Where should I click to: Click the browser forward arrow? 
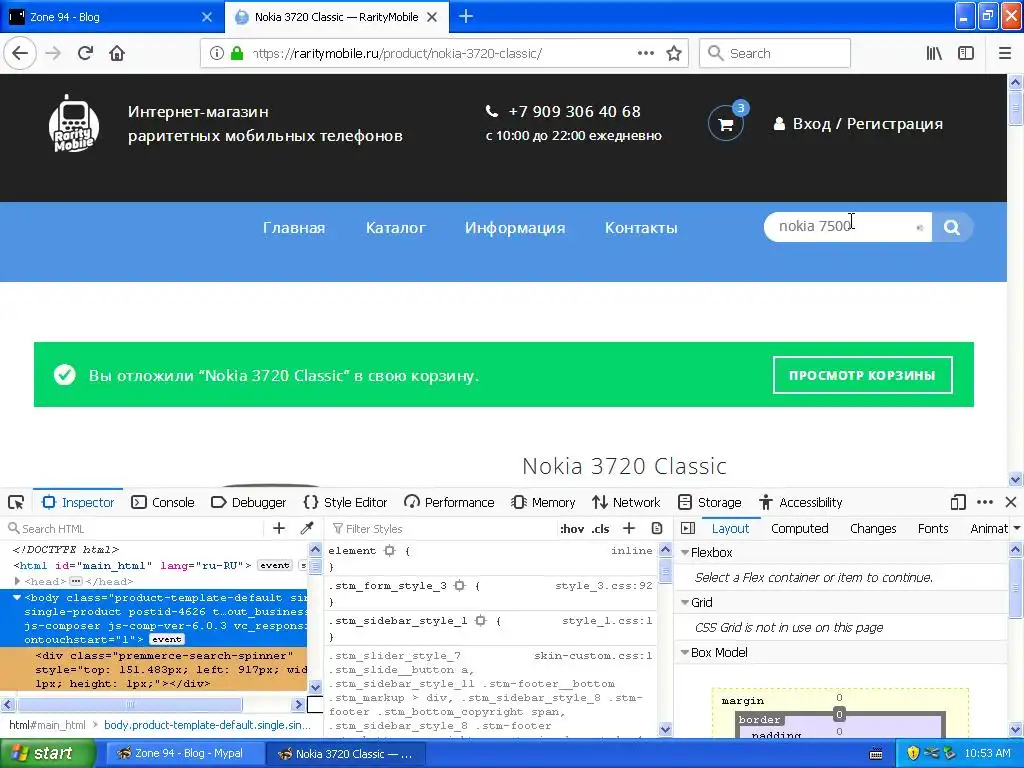tap(54, 54)
